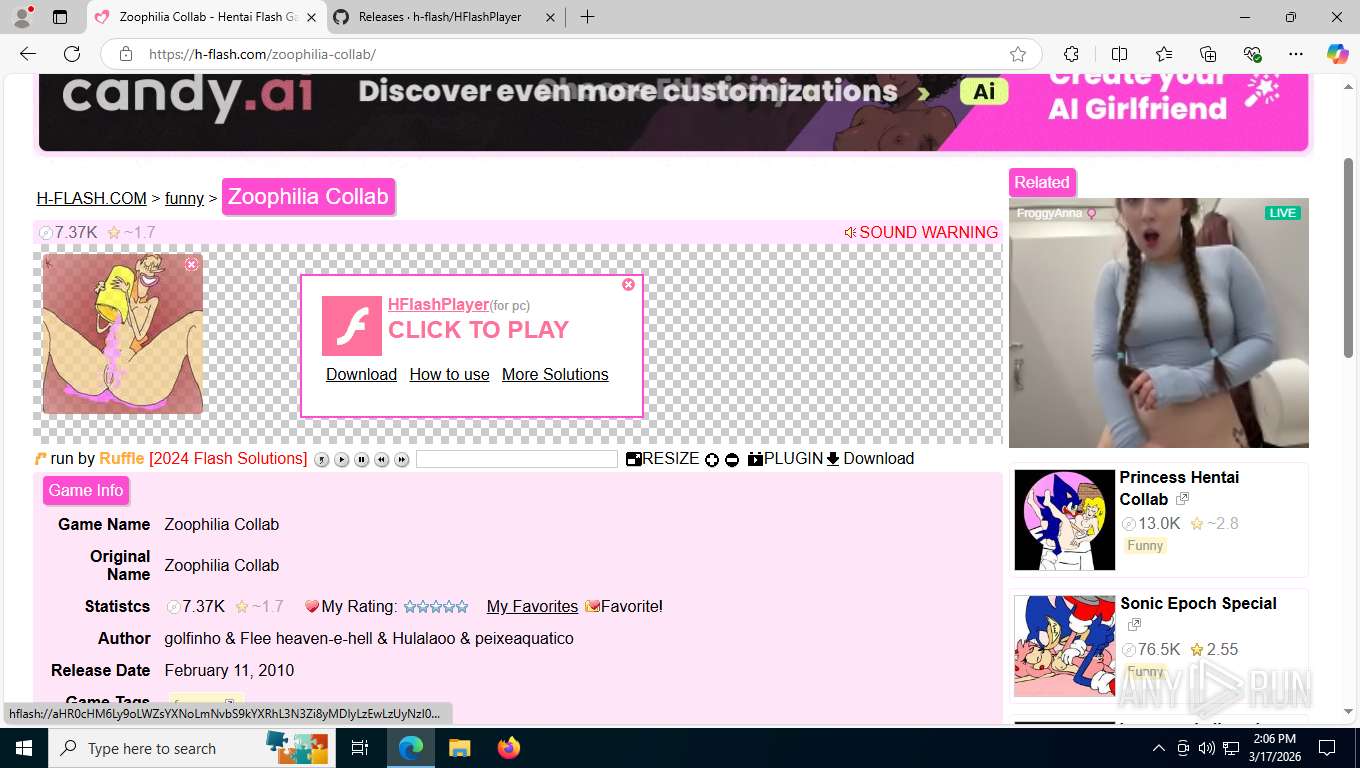Click the step backward playback control
Image resolution: width=1360 pixels, height=768 pixels.
click(382, 460)
